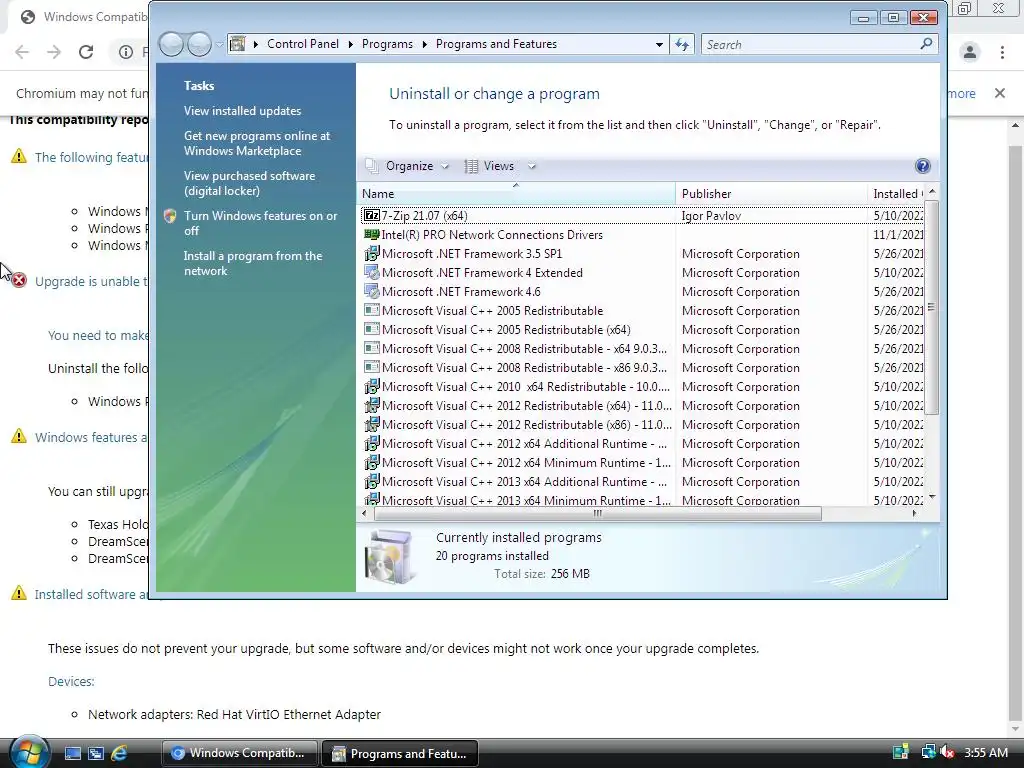1024x768 pixels.
Task: Click the taskbar clock showing 3:55 AM
Action: click(985, 752)
